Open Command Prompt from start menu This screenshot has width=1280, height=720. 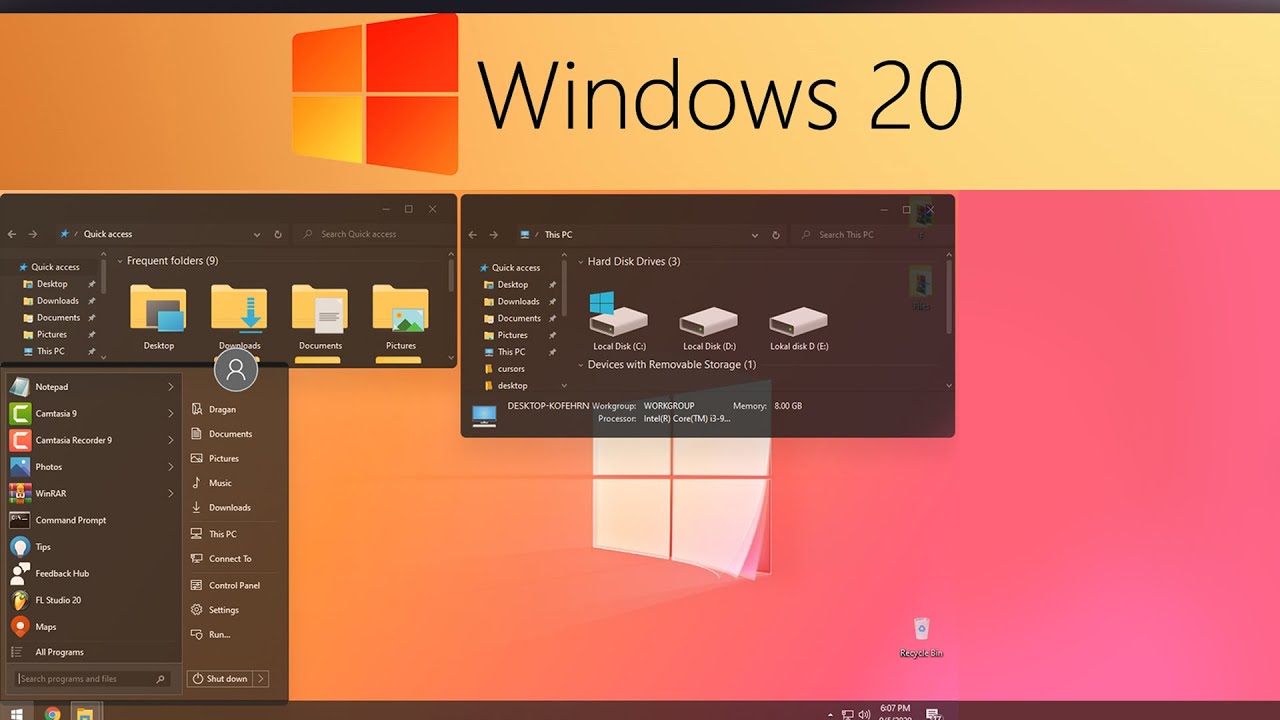[x=91, y=520]
